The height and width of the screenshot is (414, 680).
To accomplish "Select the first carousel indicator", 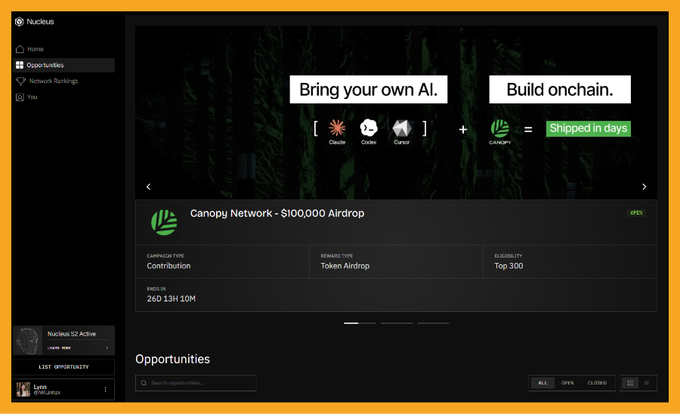I will [x=360, y=323].
